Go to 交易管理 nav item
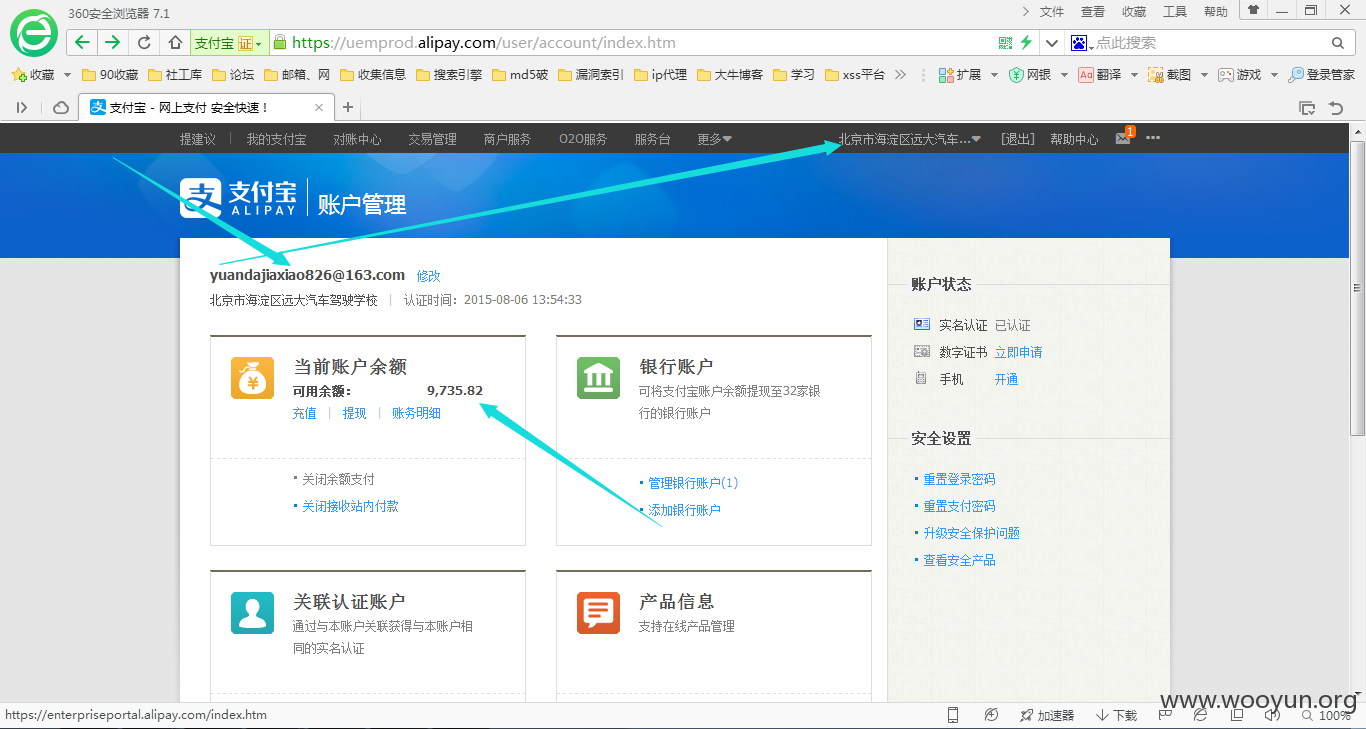Viewport: 1366px width, 729px height. 432,139
